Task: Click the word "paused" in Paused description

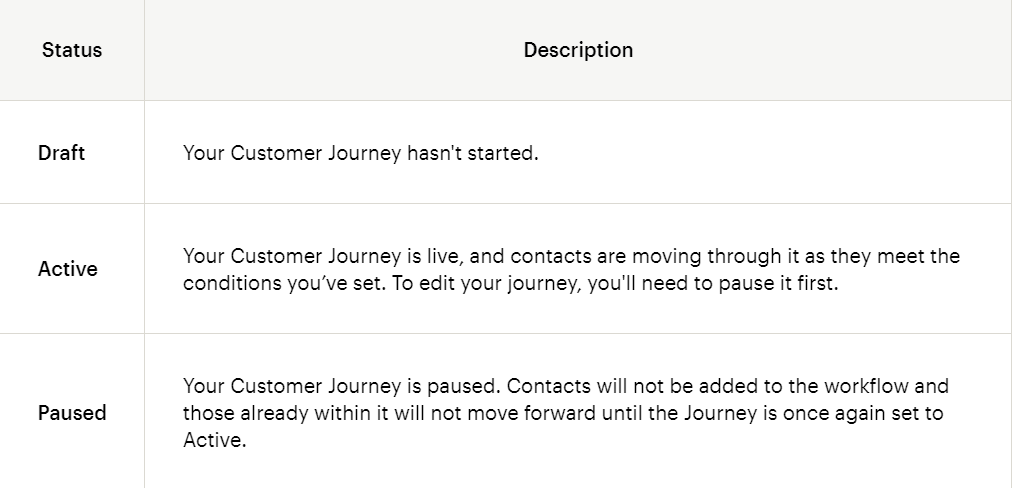Action: 461,385
